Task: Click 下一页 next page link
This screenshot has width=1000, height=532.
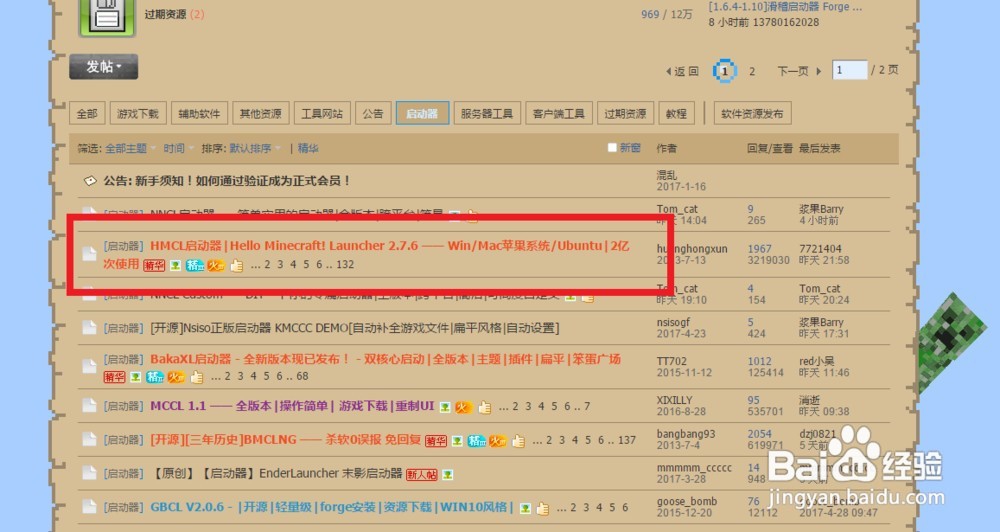Action: pos(798,71)
